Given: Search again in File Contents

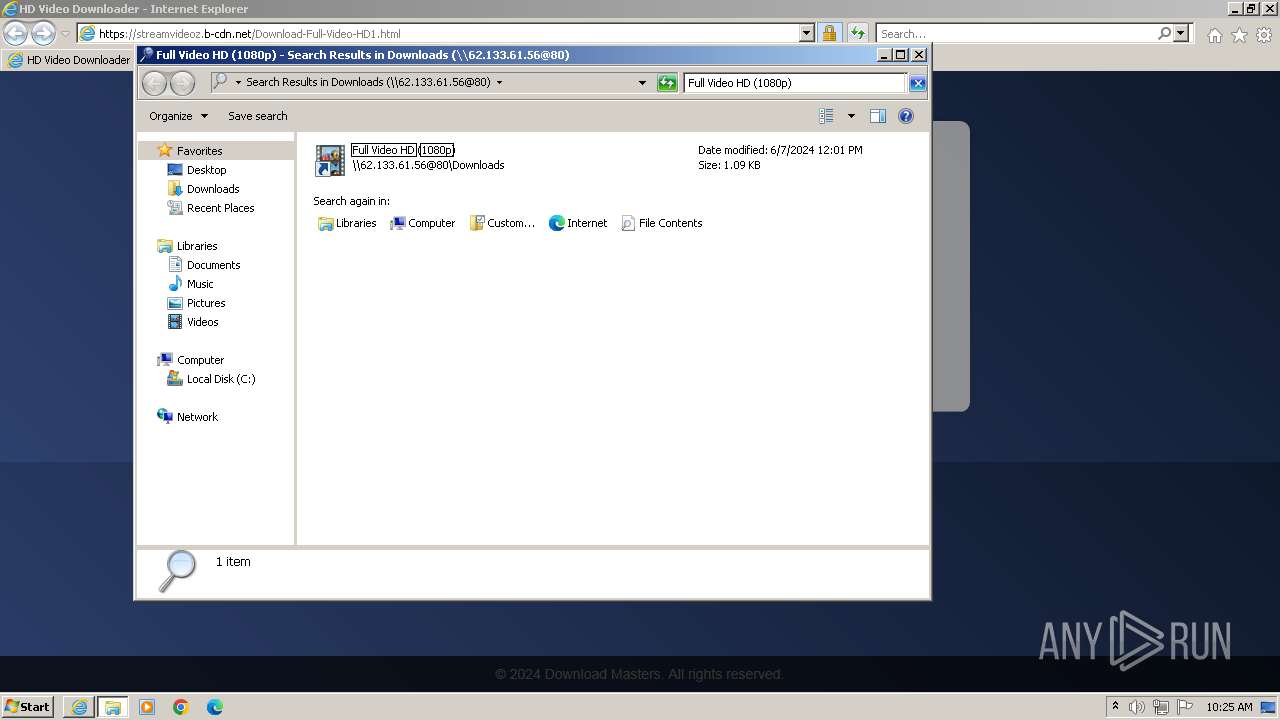Looking at the screenshot, I should [661, 223].
